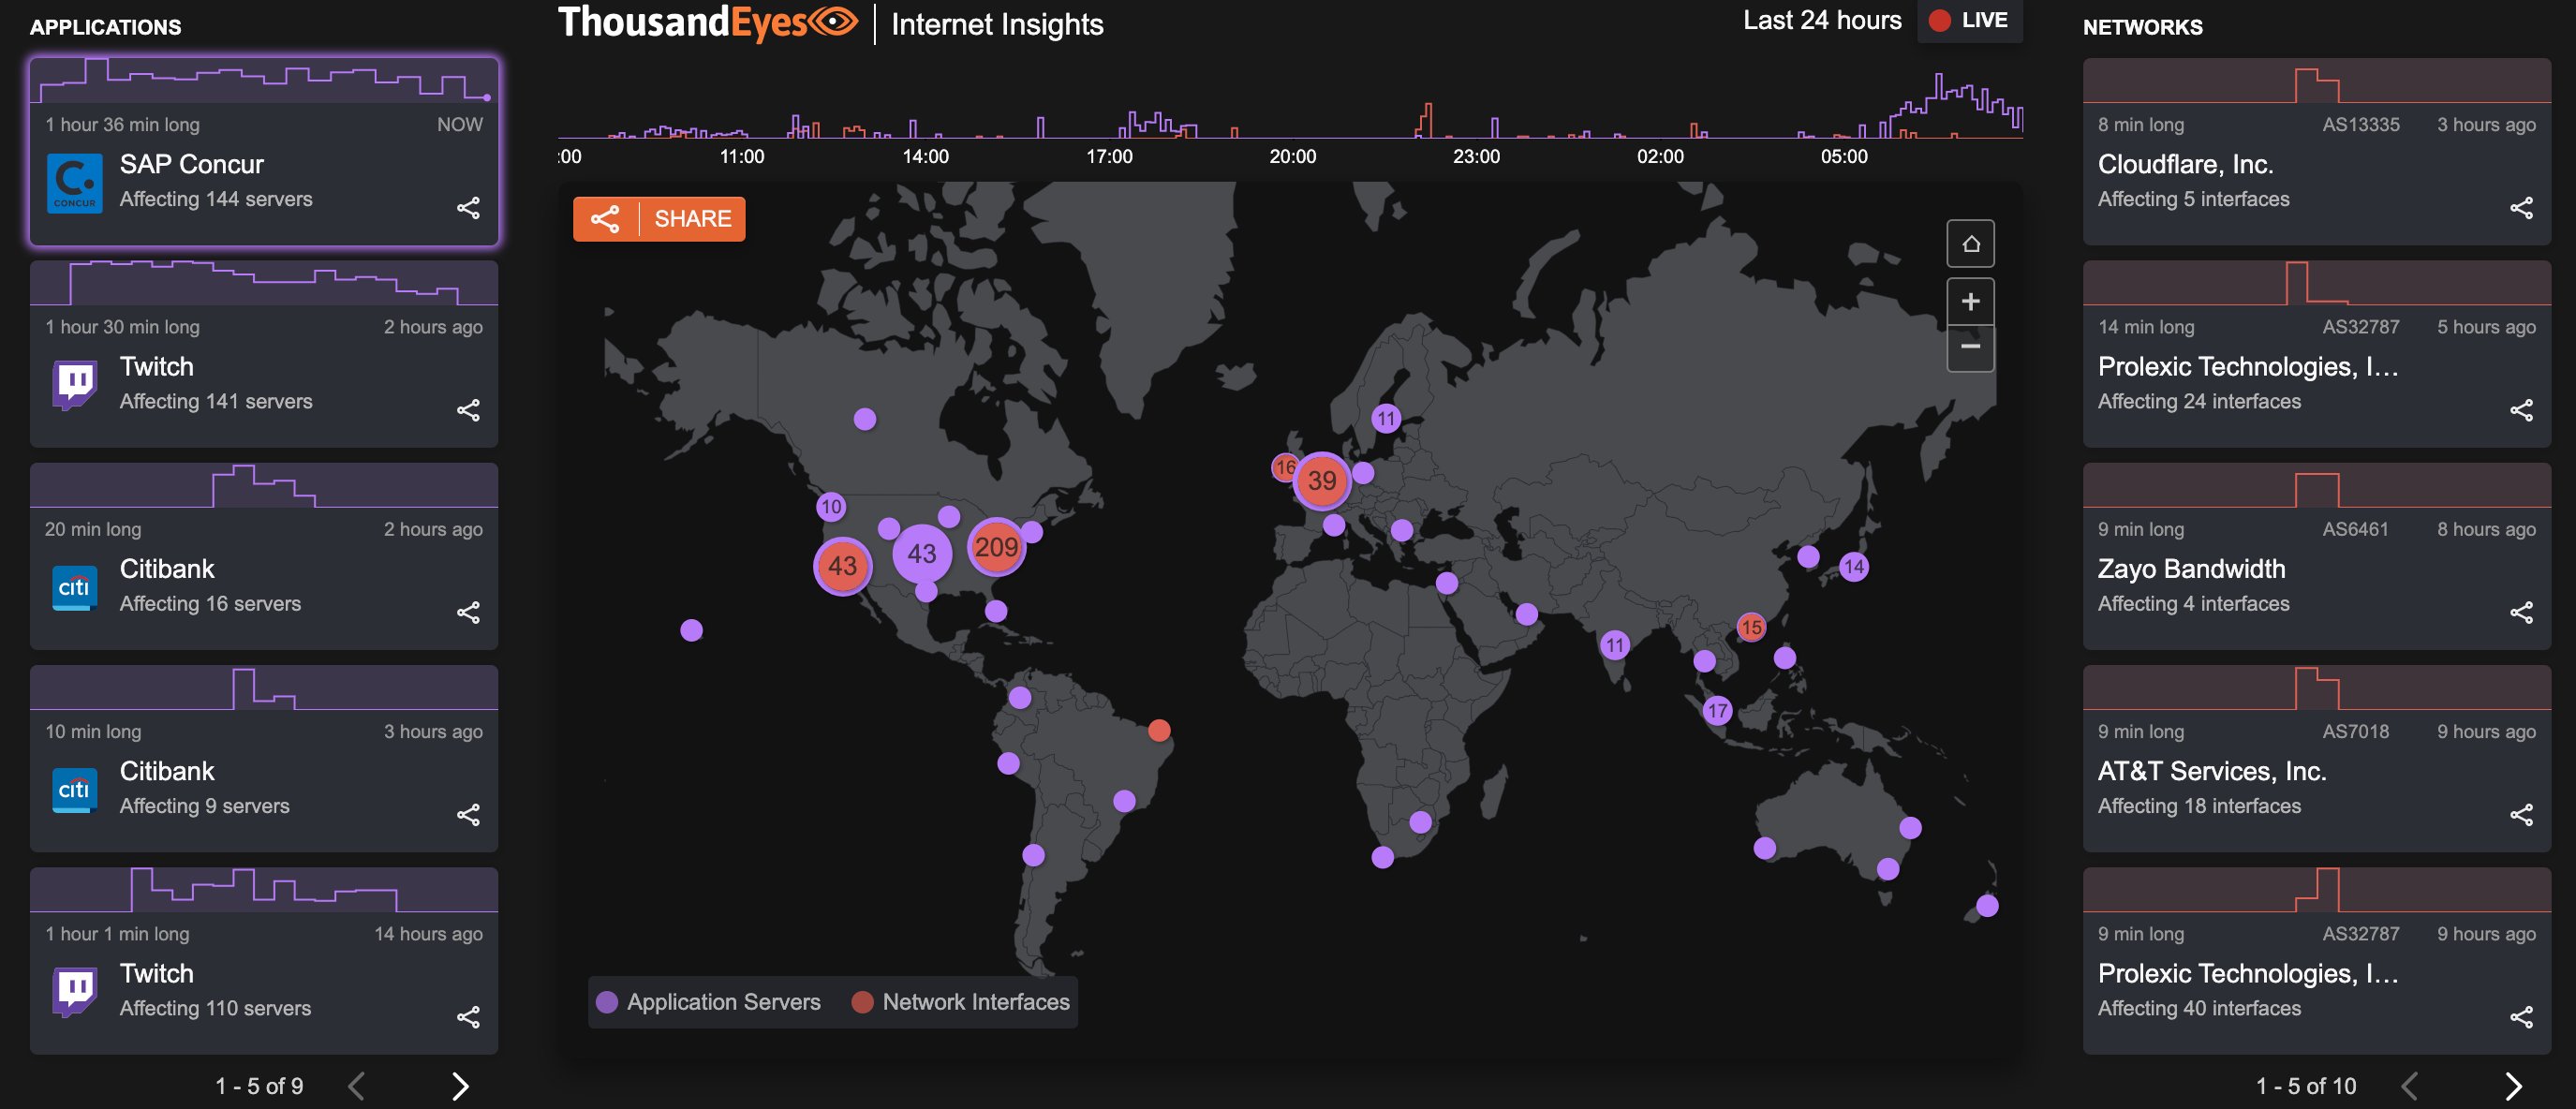Open the Cloudflare, Inc. outage card
The width and height of the screenshot is (2576, 1109).
tap(2317, 151)
